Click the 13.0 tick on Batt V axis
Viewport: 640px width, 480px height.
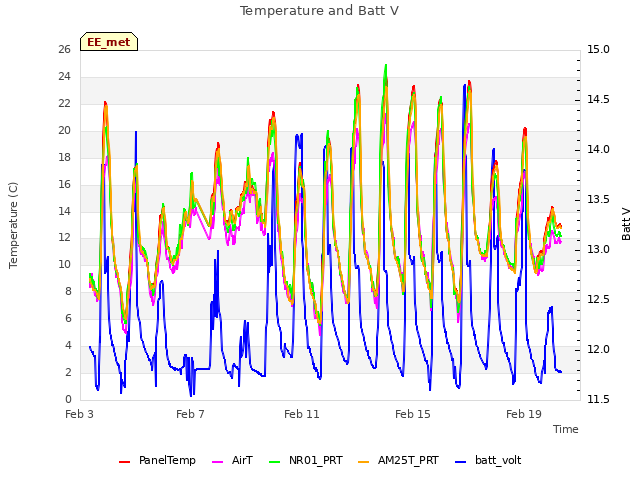pos(598,249)
